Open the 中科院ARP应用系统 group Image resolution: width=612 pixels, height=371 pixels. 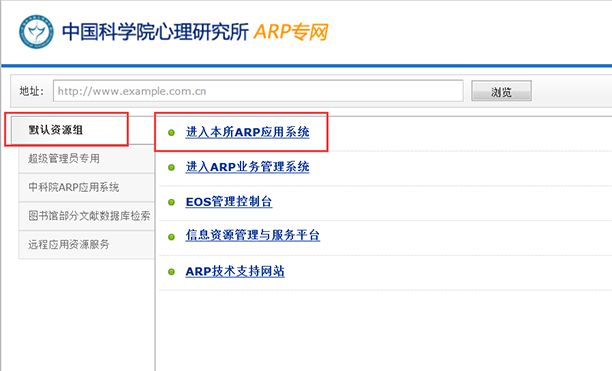(x=87, y=187)
